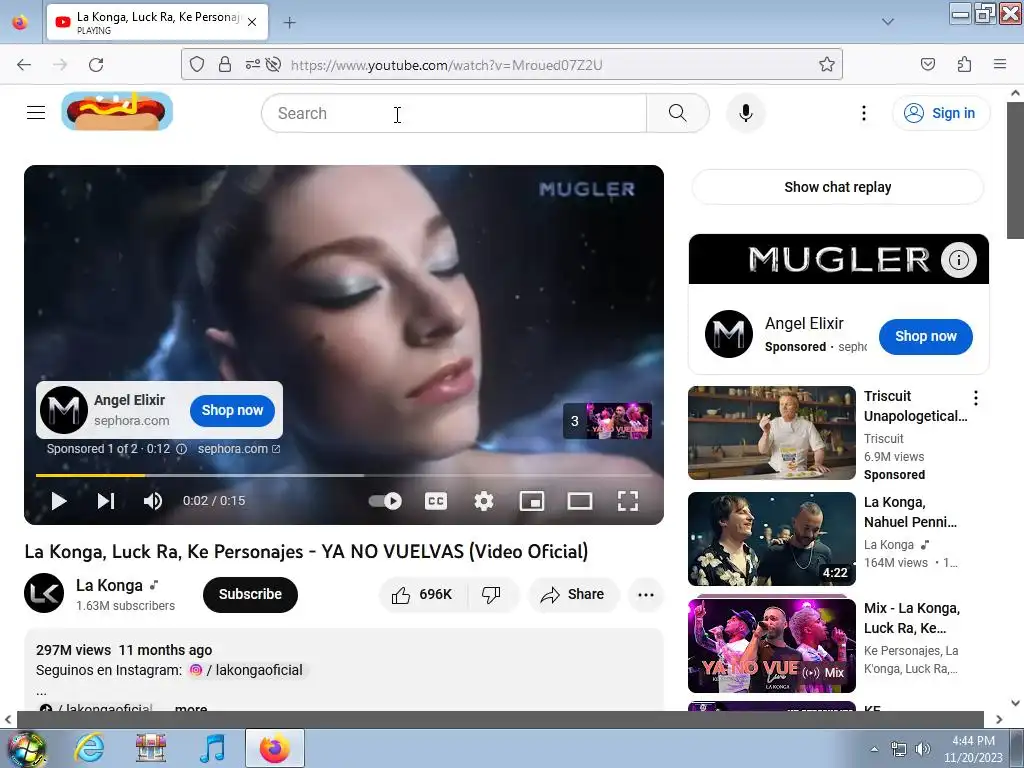1024x768 pixels.
Task: Open a new tab with plus
Action: click(x=289, y=22)
